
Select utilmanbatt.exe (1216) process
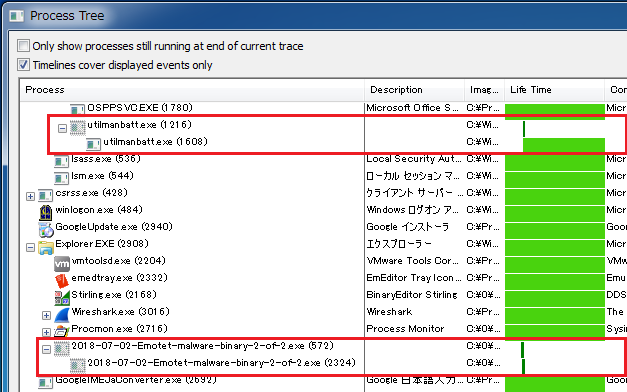pos(139,125)
